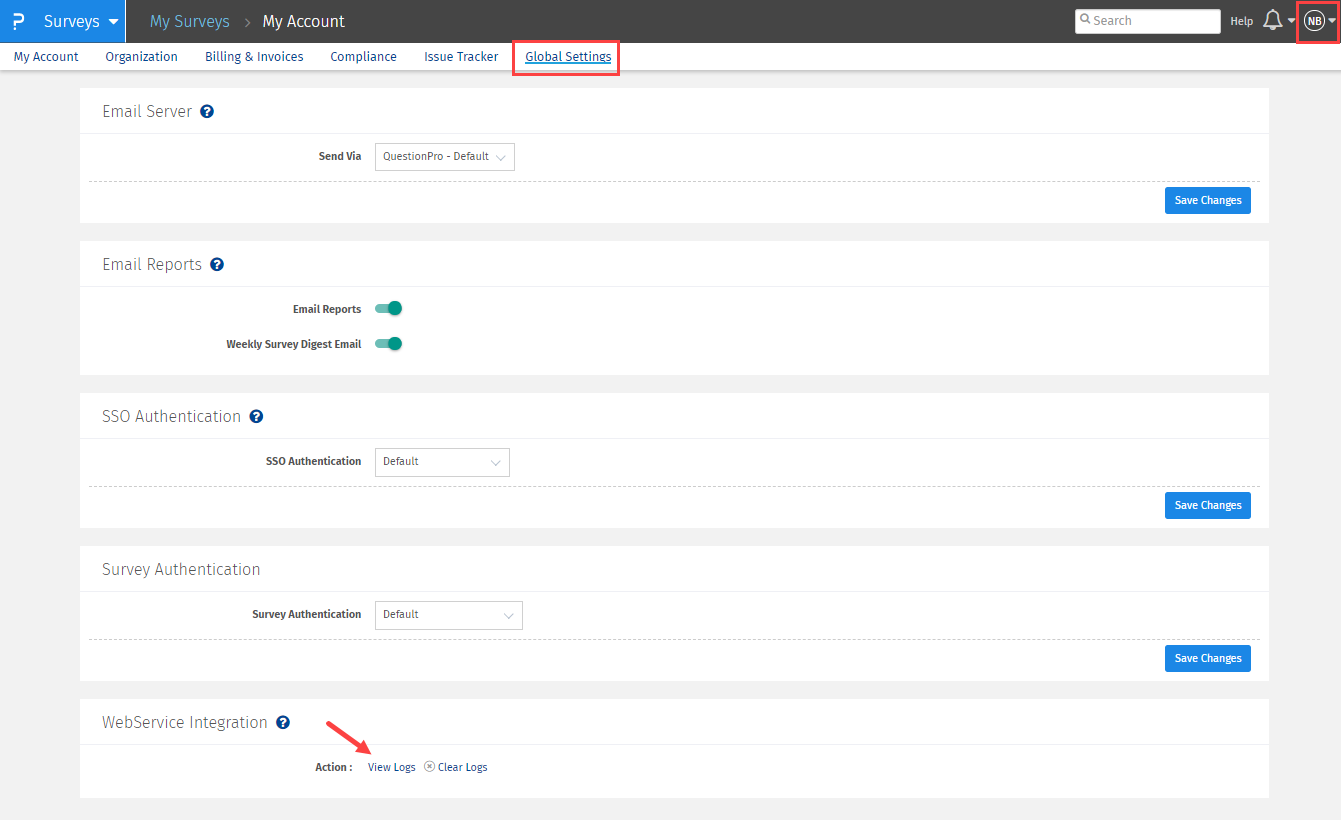Disable the Weekly Survey Digest Email toggle
This screenshot has width=1341, height=820.
388,344
